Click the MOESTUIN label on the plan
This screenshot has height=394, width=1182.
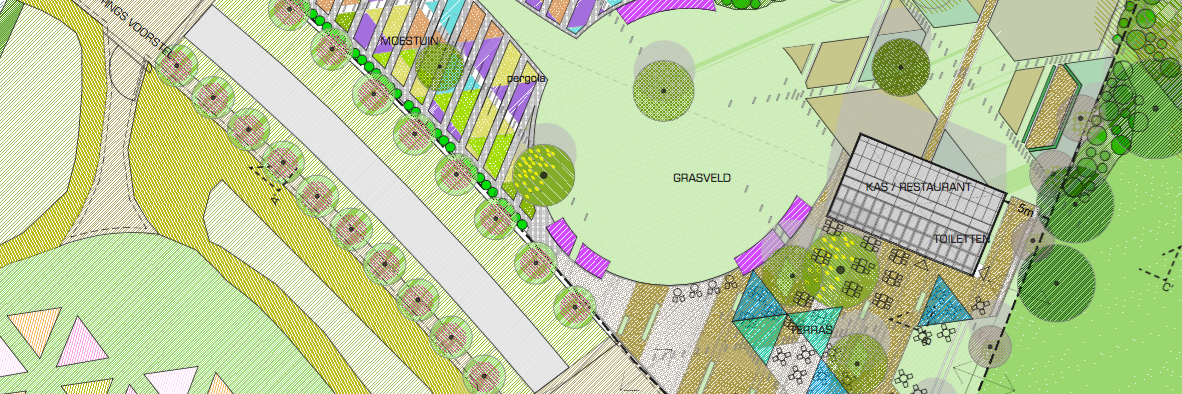pos(409,41)
